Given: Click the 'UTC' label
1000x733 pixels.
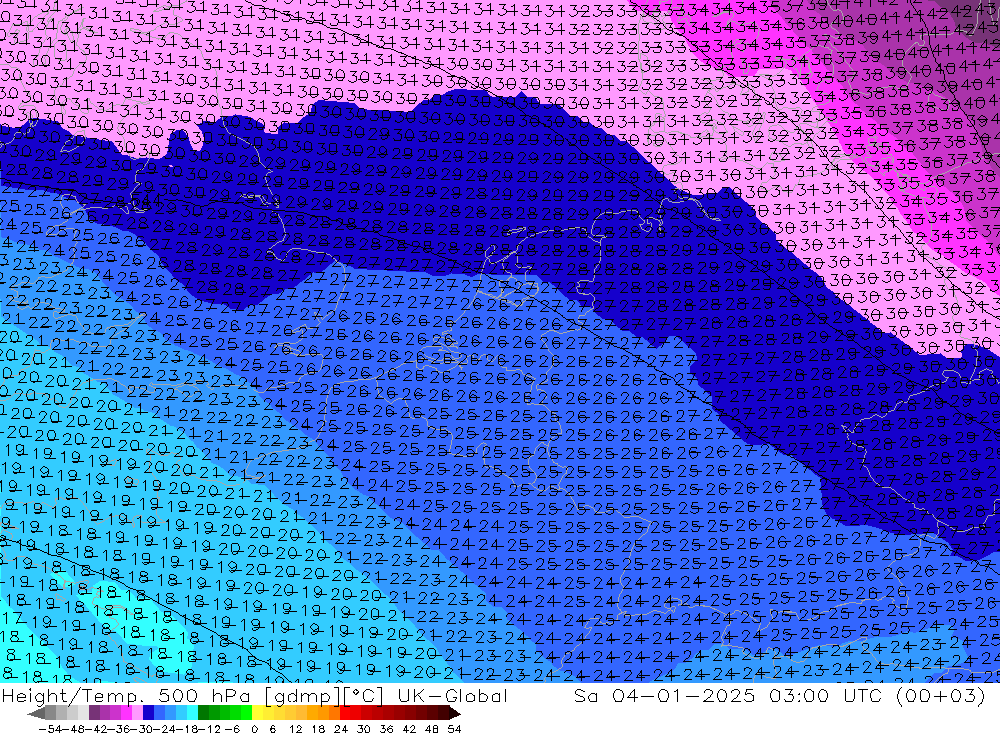Looking at the screenshot, I should 862,695.
